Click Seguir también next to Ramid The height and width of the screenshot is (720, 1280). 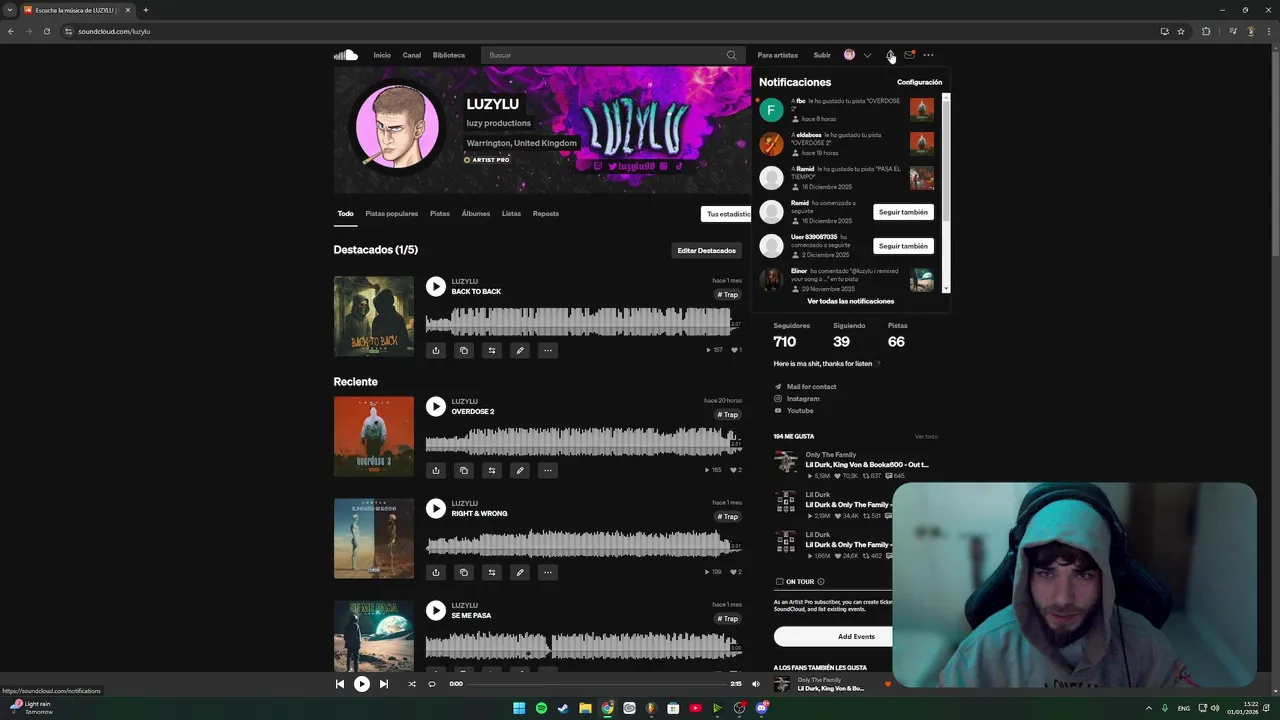click(x=903, y=212)
